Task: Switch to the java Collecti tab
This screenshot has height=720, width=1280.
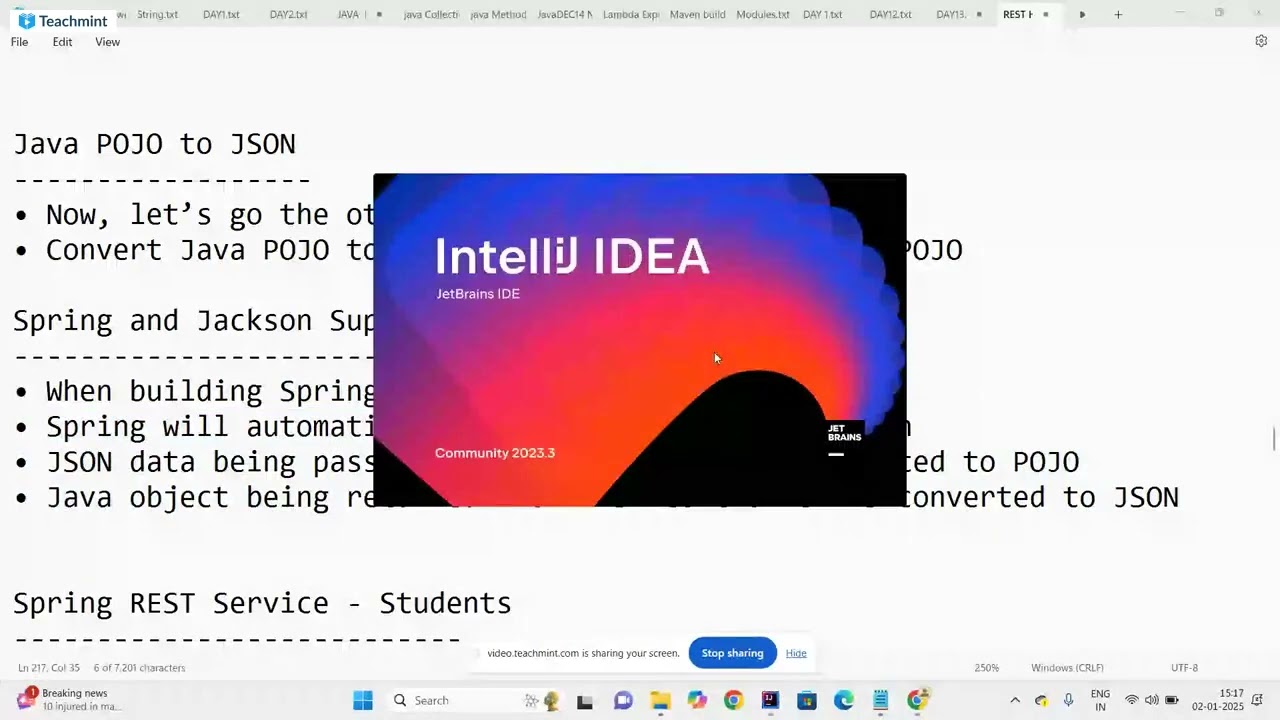Action: [430, 14]
